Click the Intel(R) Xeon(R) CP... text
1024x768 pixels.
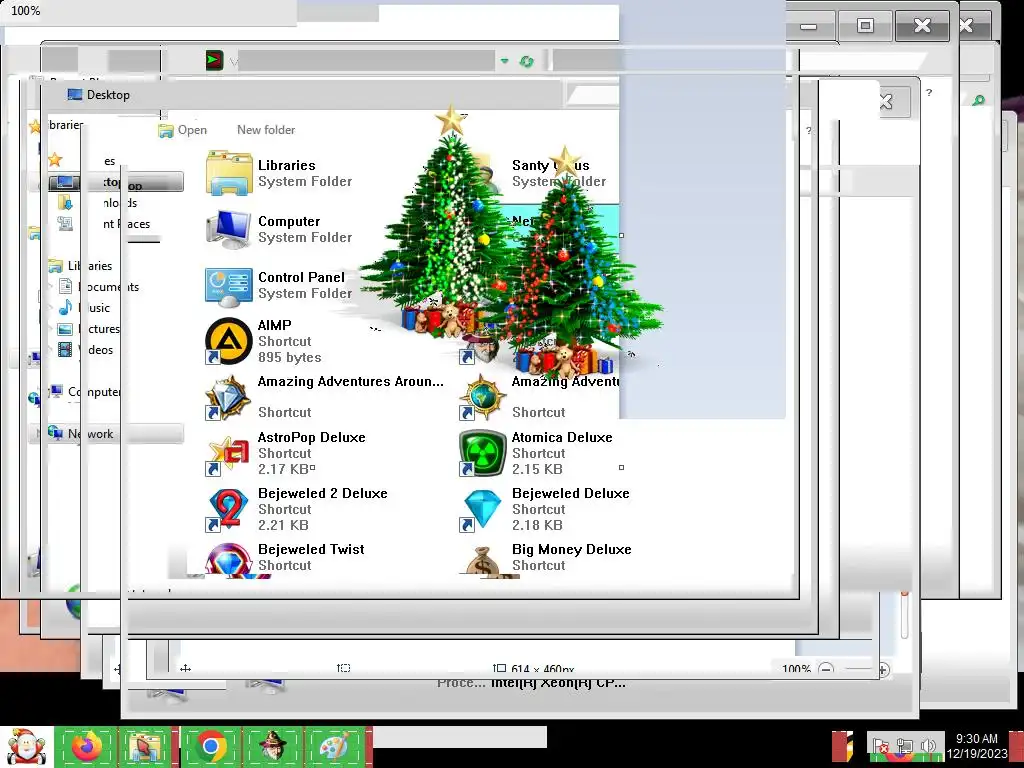(558, 683)
